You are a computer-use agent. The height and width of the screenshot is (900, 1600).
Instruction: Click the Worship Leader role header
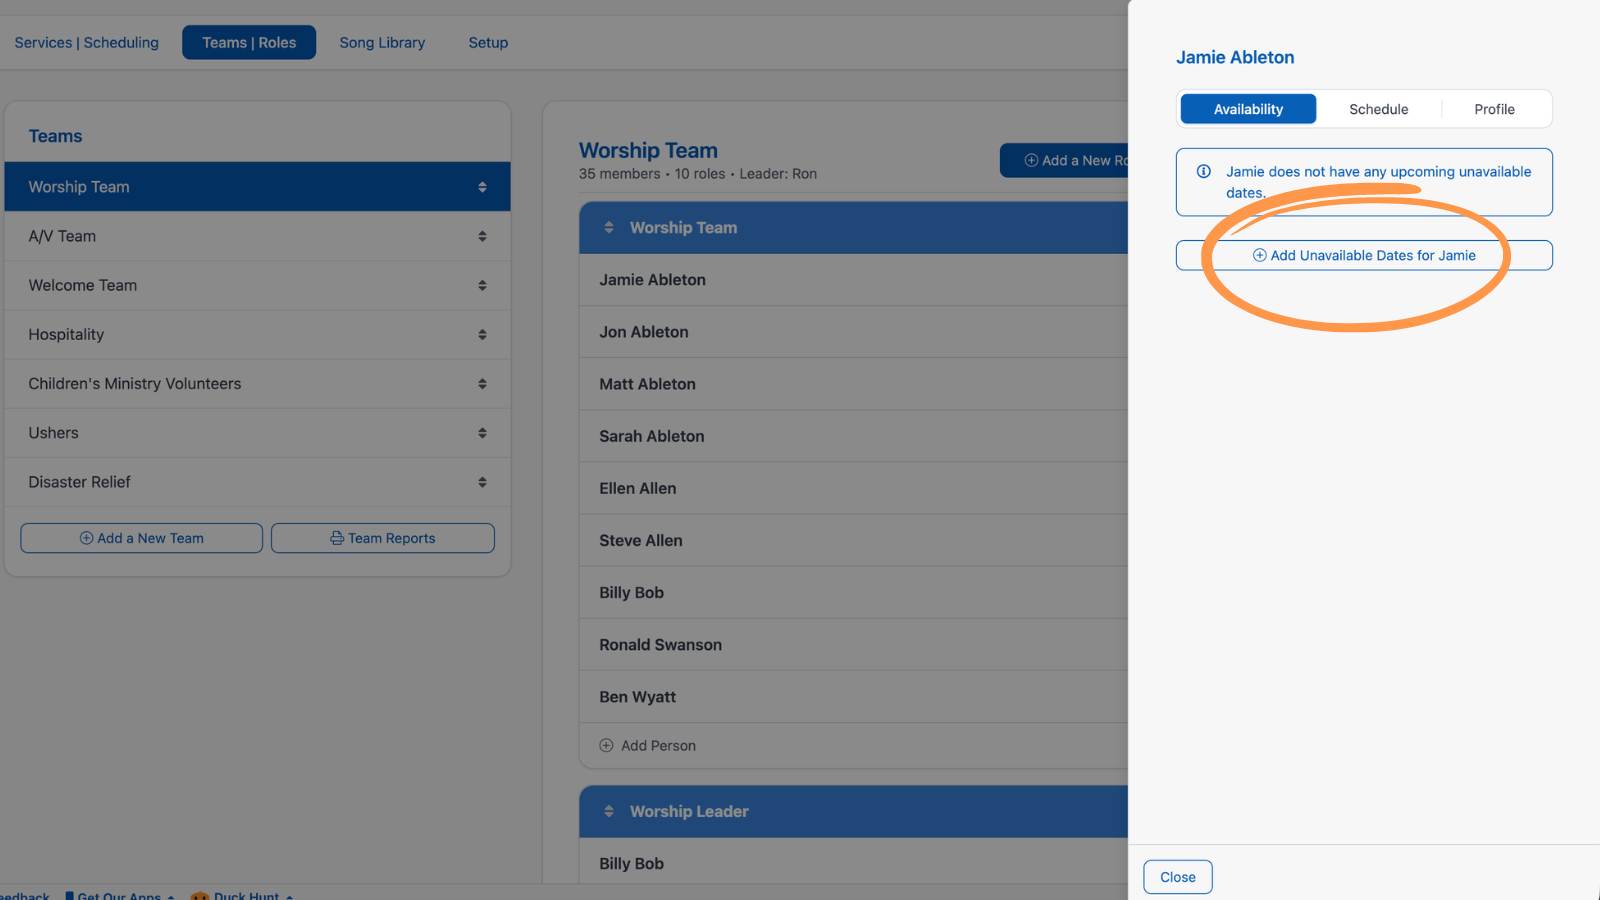click(853, 811)
